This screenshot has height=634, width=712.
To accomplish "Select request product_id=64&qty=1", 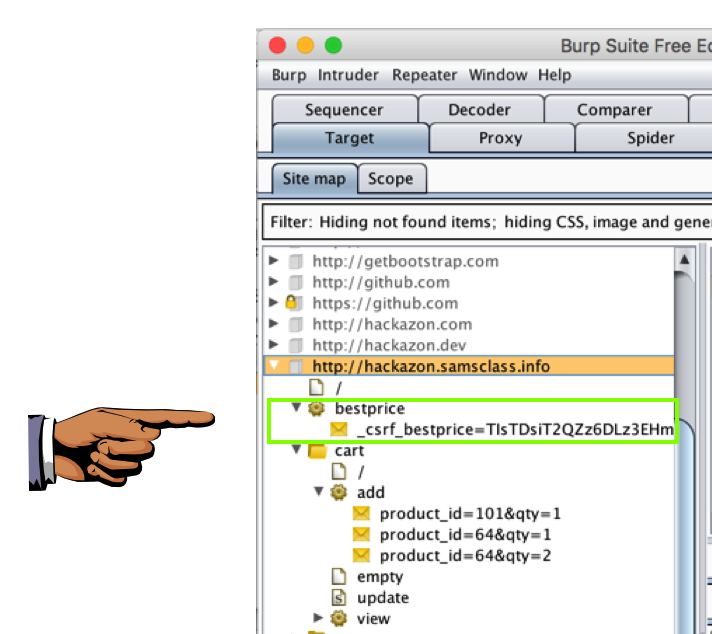I will pos(465,534).
